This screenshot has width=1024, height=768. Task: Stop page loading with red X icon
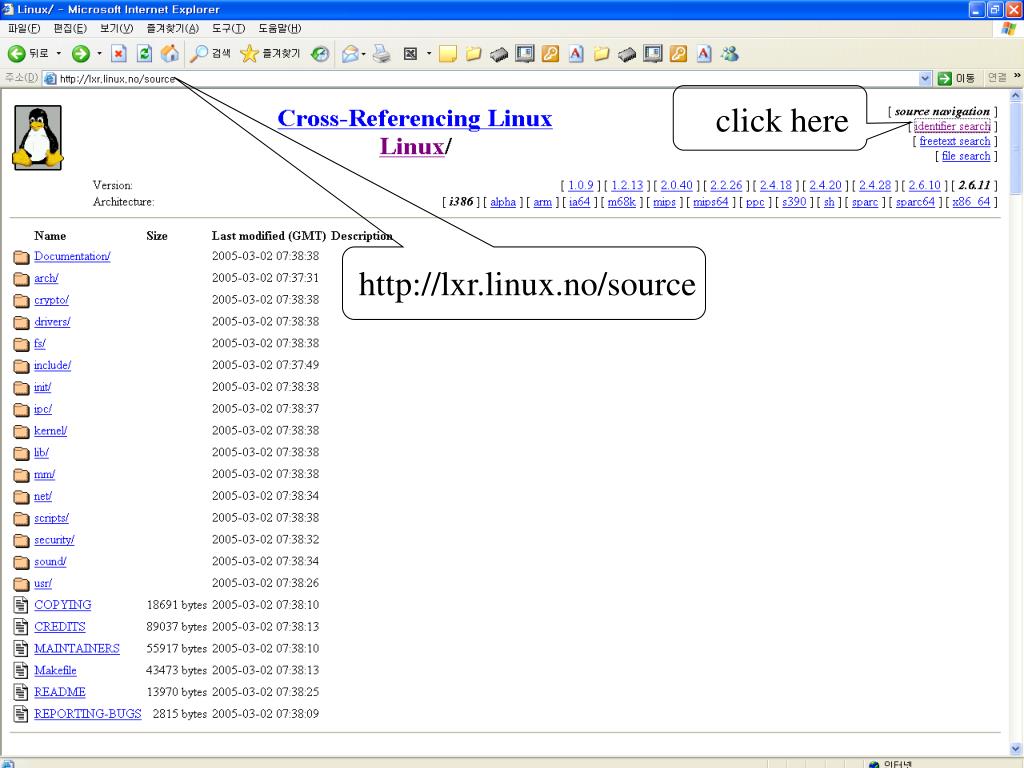click(118, 54)
